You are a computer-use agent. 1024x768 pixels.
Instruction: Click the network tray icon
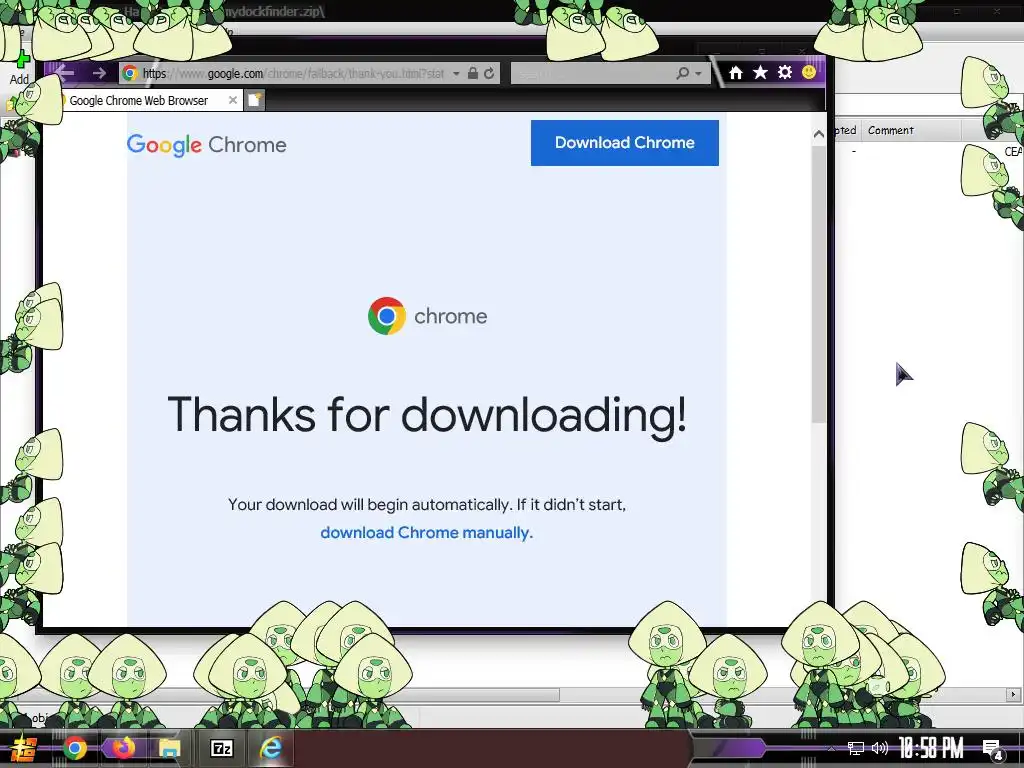pyautogui.click(x=856, y=748)
